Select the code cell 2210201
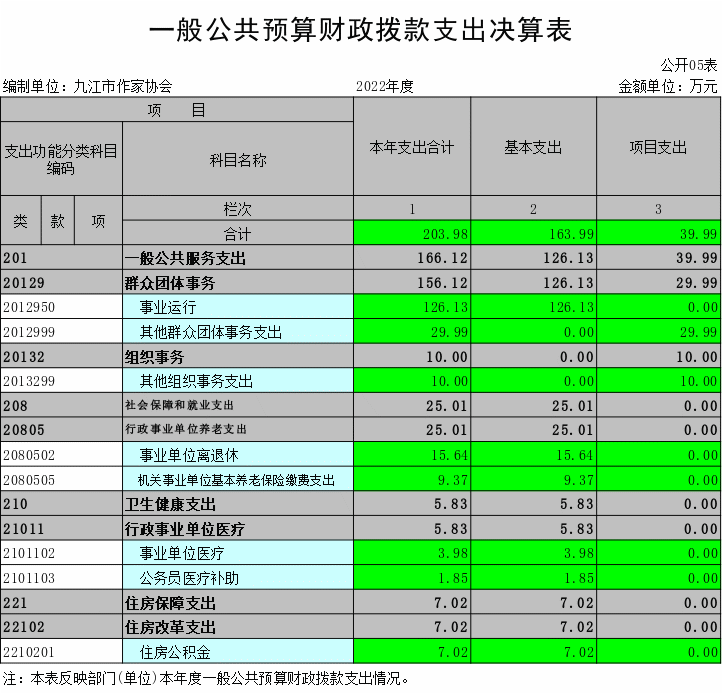The width and height of the screenshot is (722, 693). point(61,652)
